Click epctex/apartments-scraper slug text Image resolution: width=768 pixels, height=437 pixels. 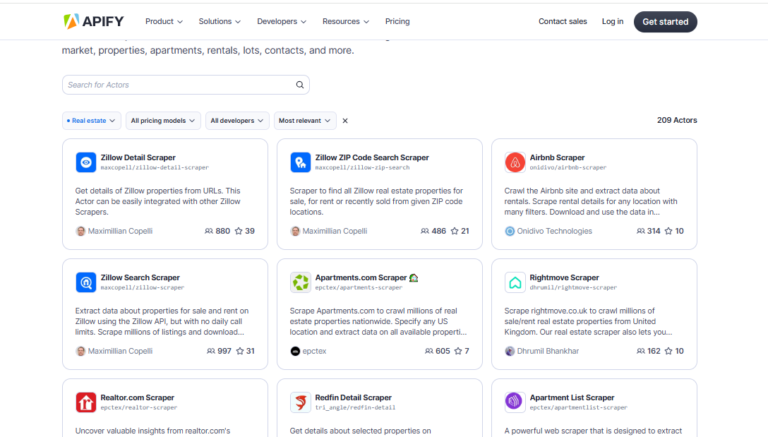point(359,288)
